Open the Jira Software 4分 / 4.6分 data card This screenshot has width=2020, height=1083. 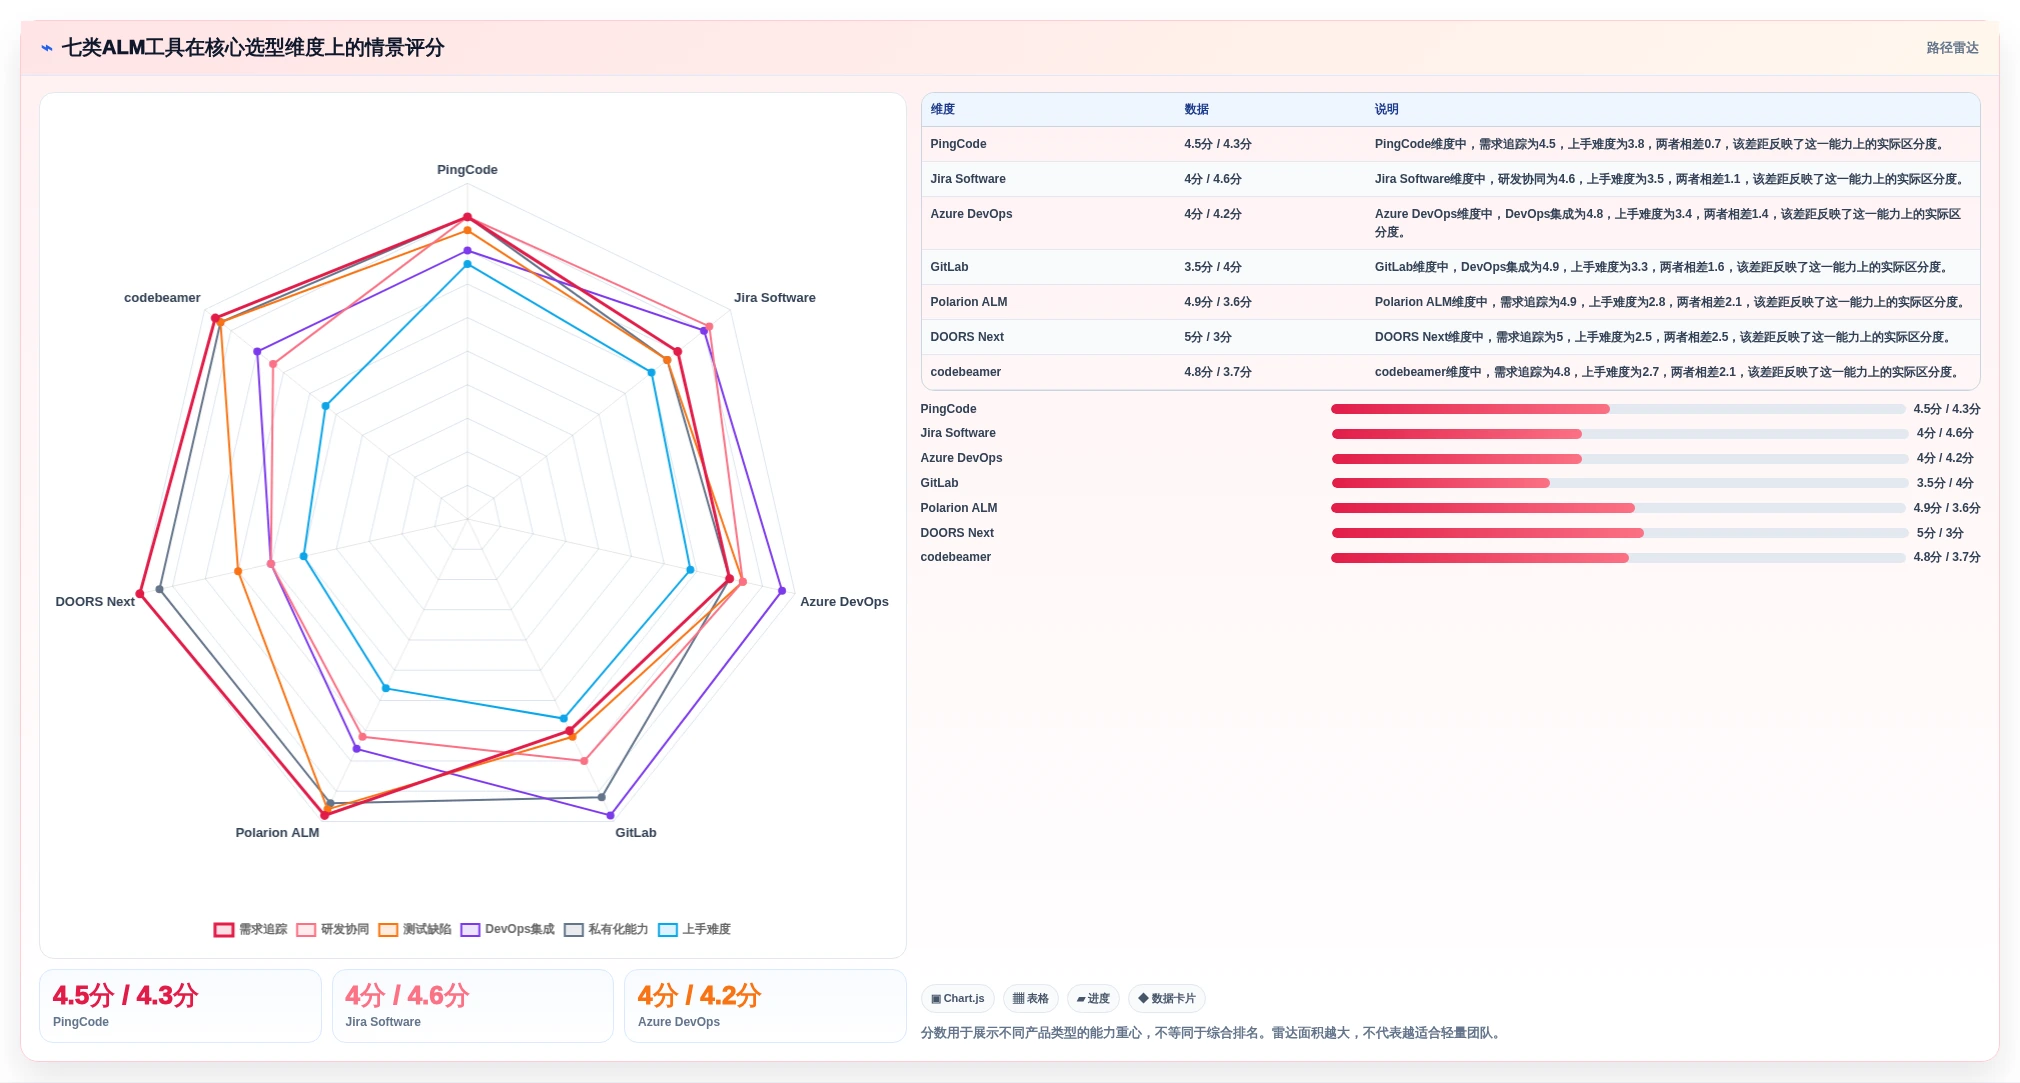point(473,1006)
